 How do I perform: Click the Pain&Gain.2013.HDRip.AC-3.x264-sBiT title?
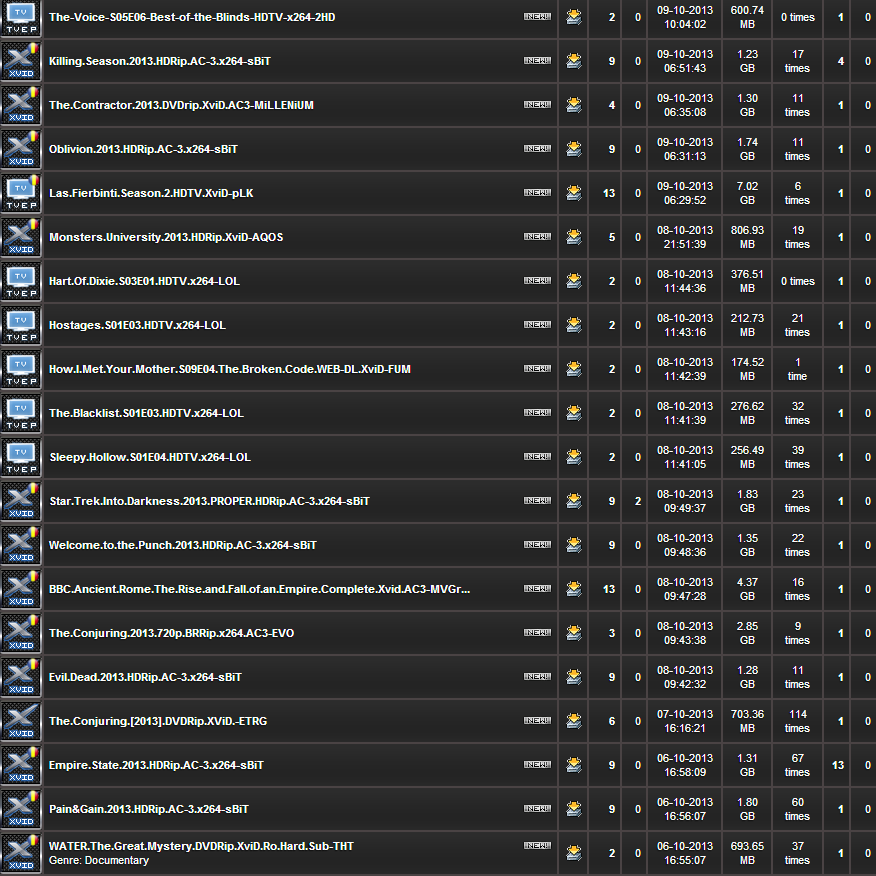point(149,809)
